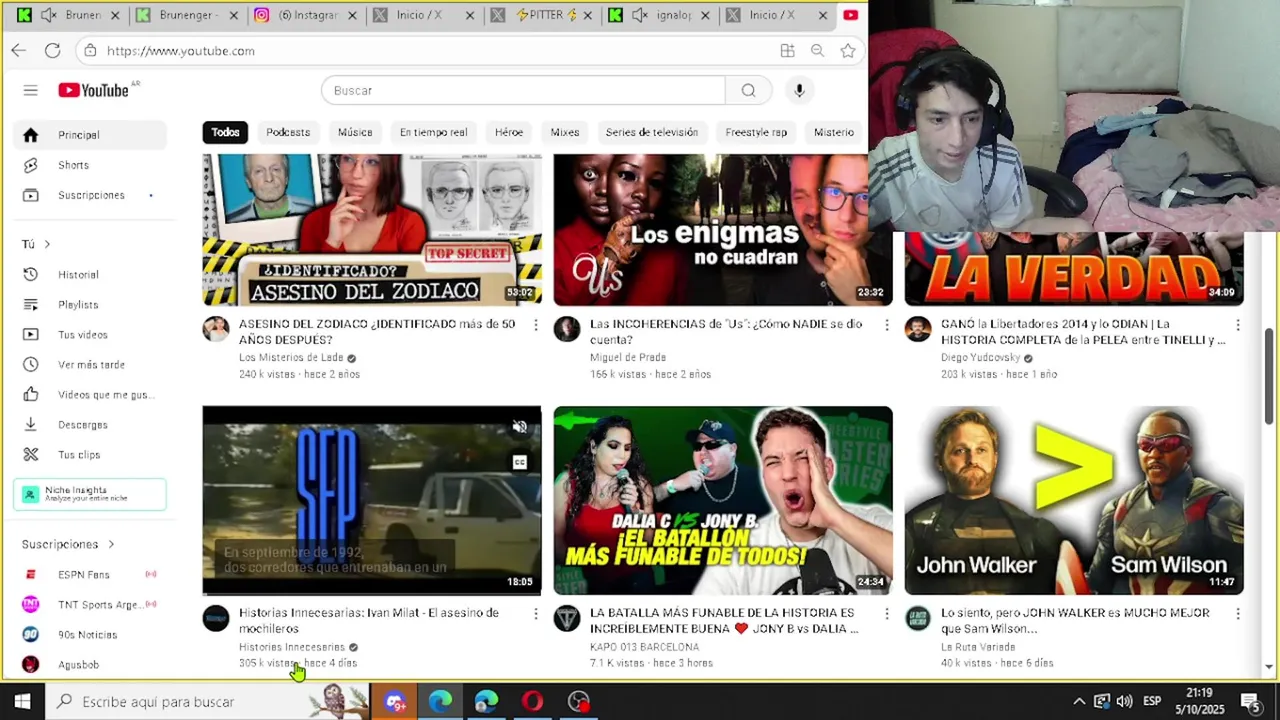Image resolution: width=1280 pixels, height=720 pixels.
Task: Show hidden system tray icons
Action: coord(1079,701)
